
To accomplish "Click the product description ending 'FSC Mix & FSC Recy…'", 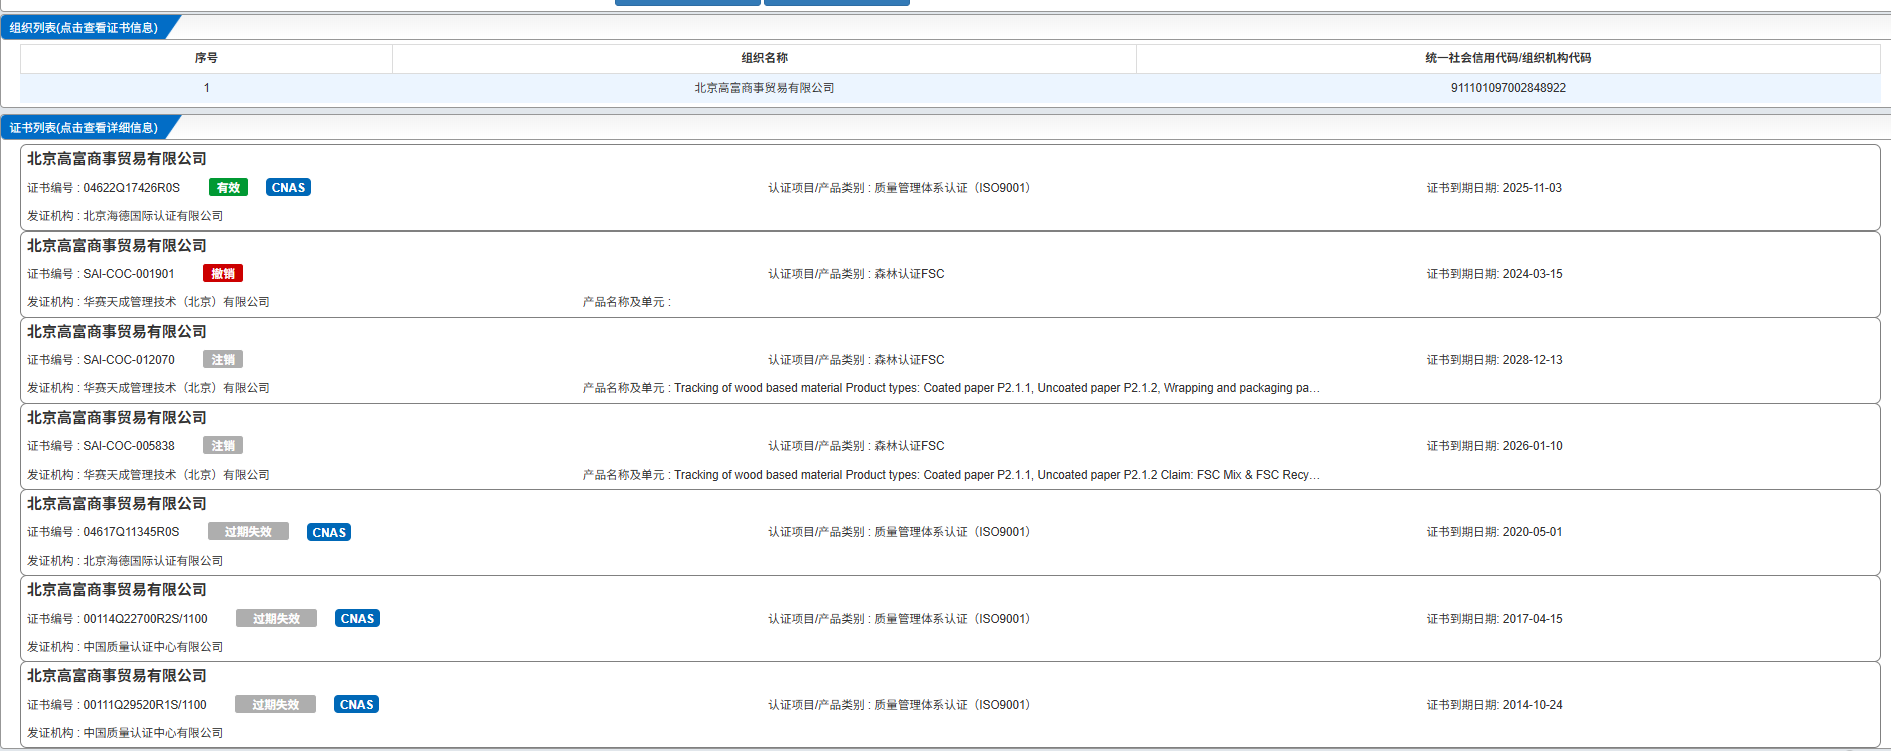I will [x=997, y=475].
